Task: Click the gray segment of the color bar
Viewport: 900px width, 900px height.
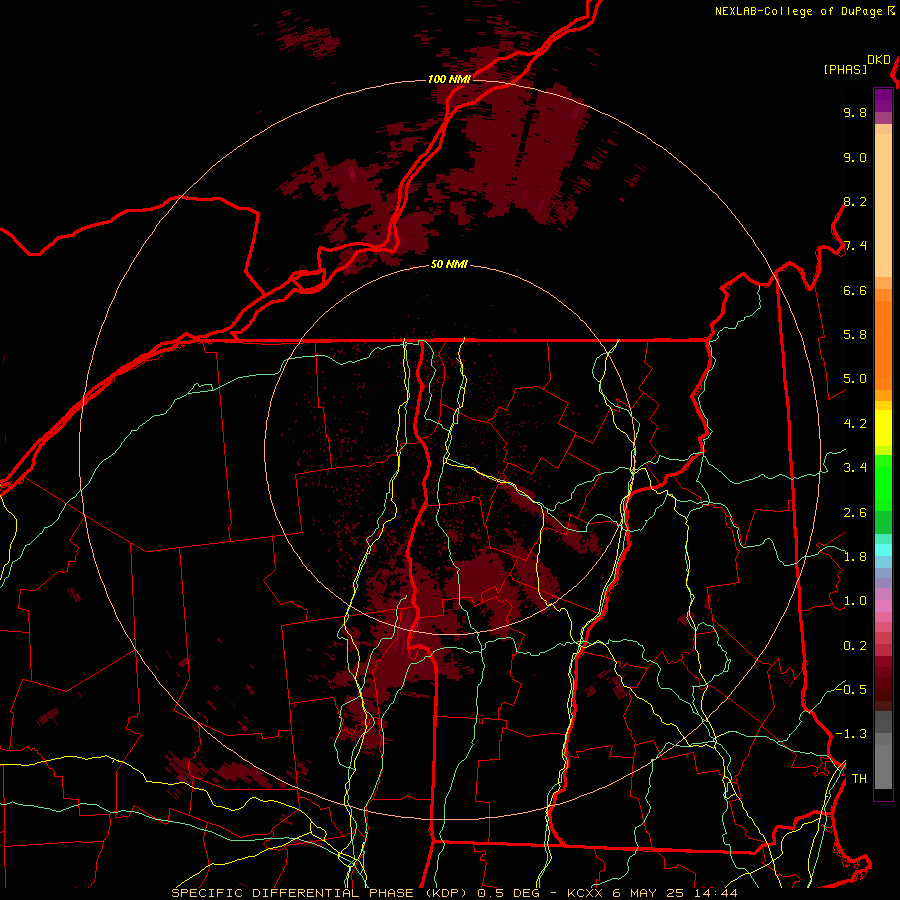Action: [883, 750]
